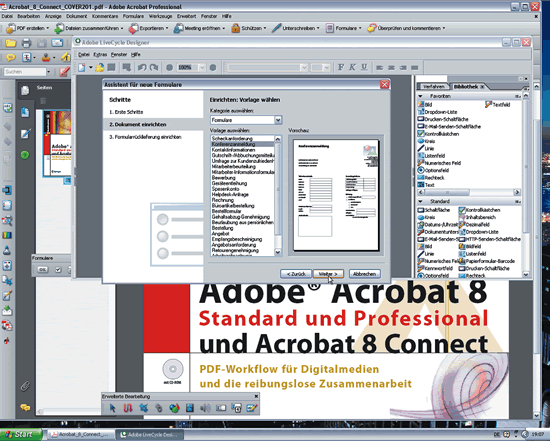The width and height of the screenshot is (550, 441).
Task: Pick Bild object in Favoriten section
Action: coord(425,105)
